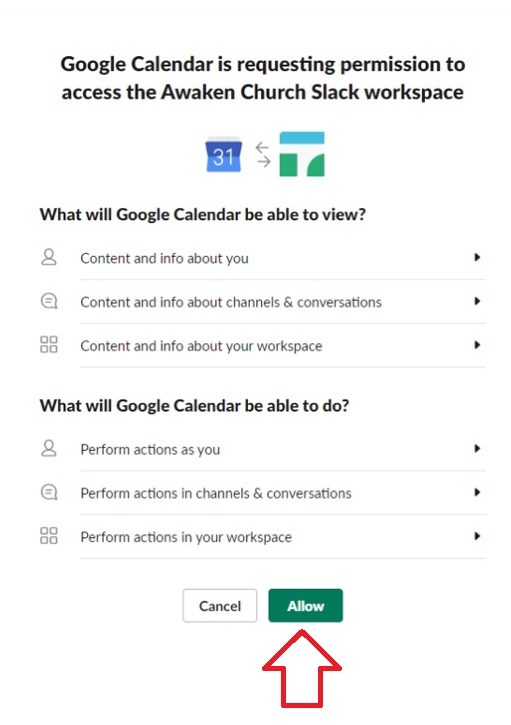Expand arrow for channels & conversations content
Image resolution: width=511 pixels, height=725 pixels.
click(477, 301)
